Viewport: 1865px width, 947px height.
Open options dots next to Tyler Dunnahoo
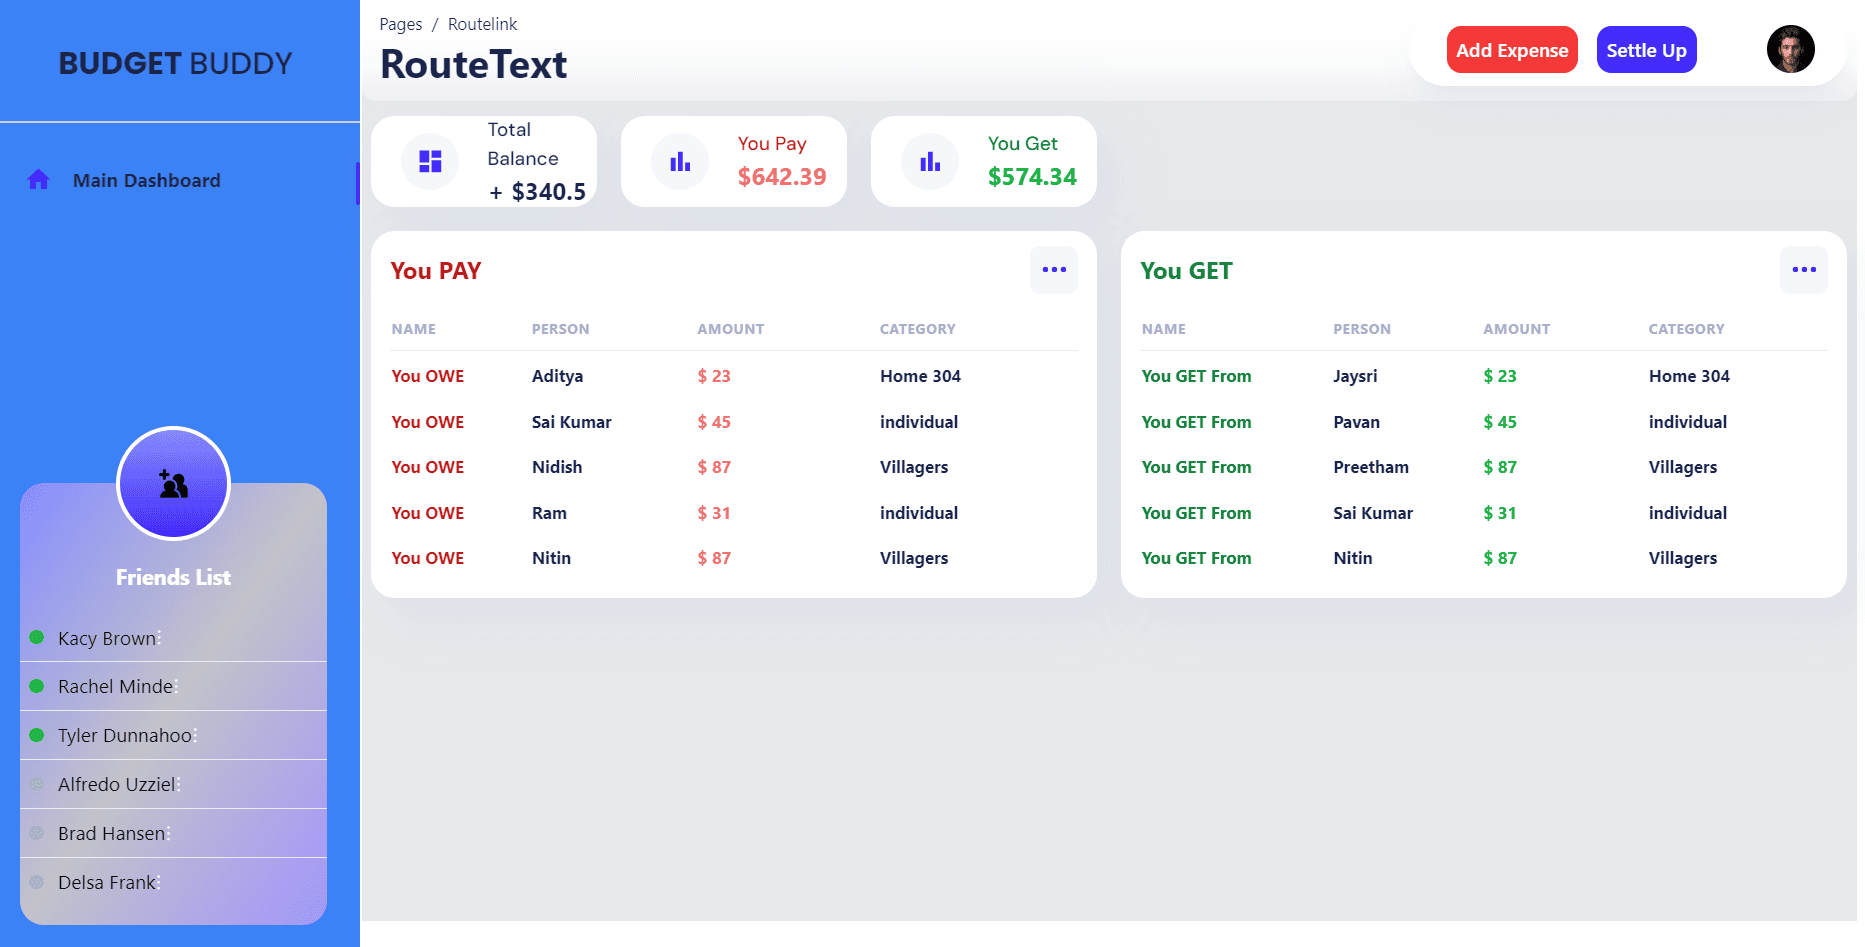[195, 735]
